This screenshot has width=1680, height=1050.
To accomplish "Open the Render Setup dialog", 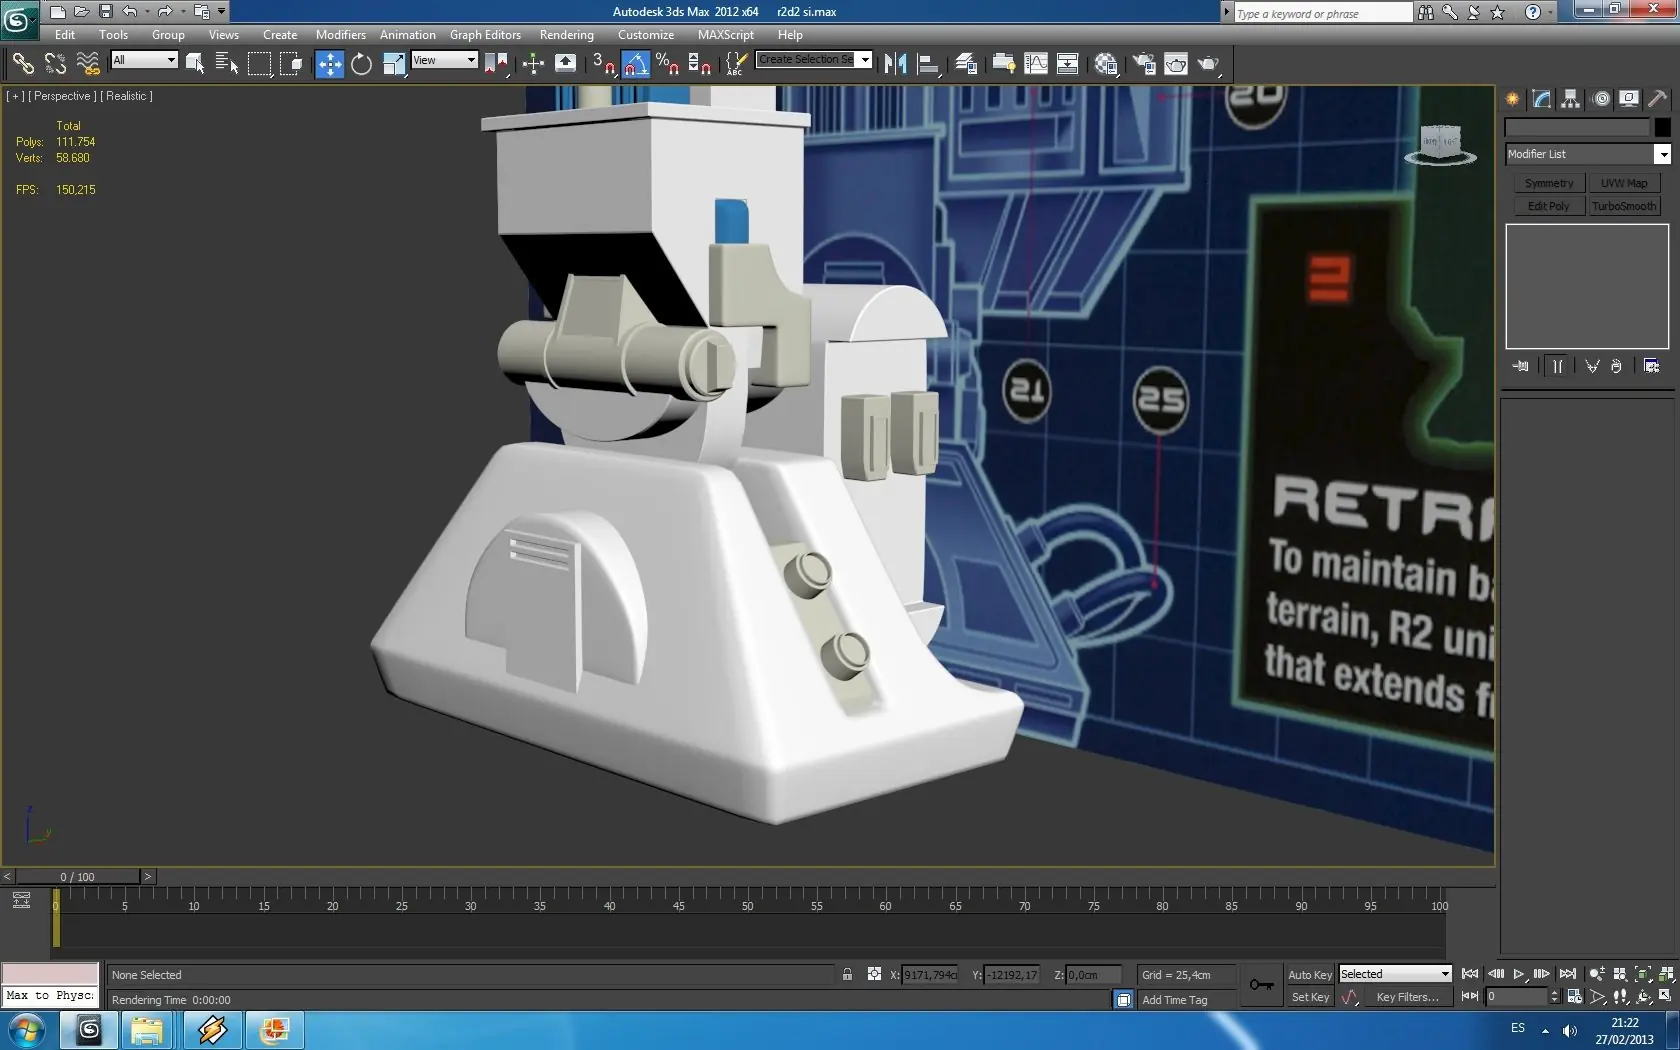I will coord(1144,64).
